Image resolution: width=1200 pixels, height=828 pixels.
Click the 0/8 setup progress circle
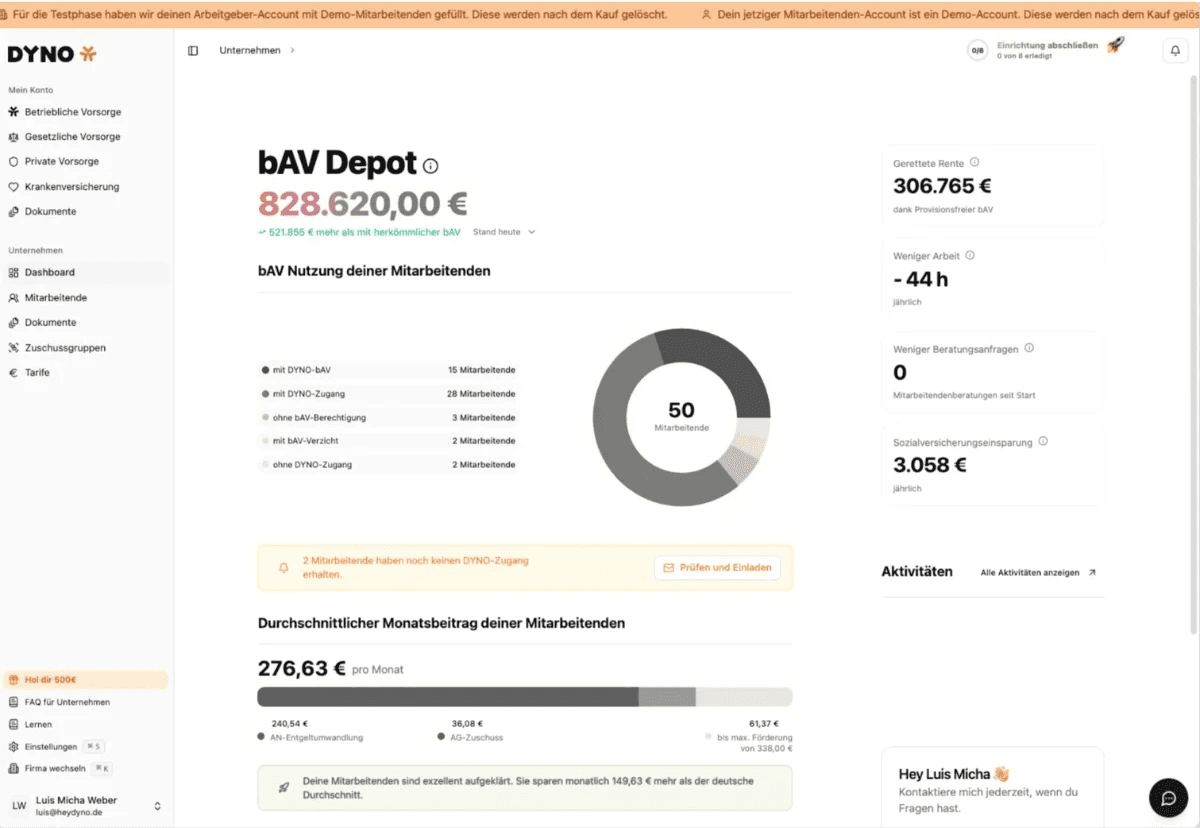point(977,51)
